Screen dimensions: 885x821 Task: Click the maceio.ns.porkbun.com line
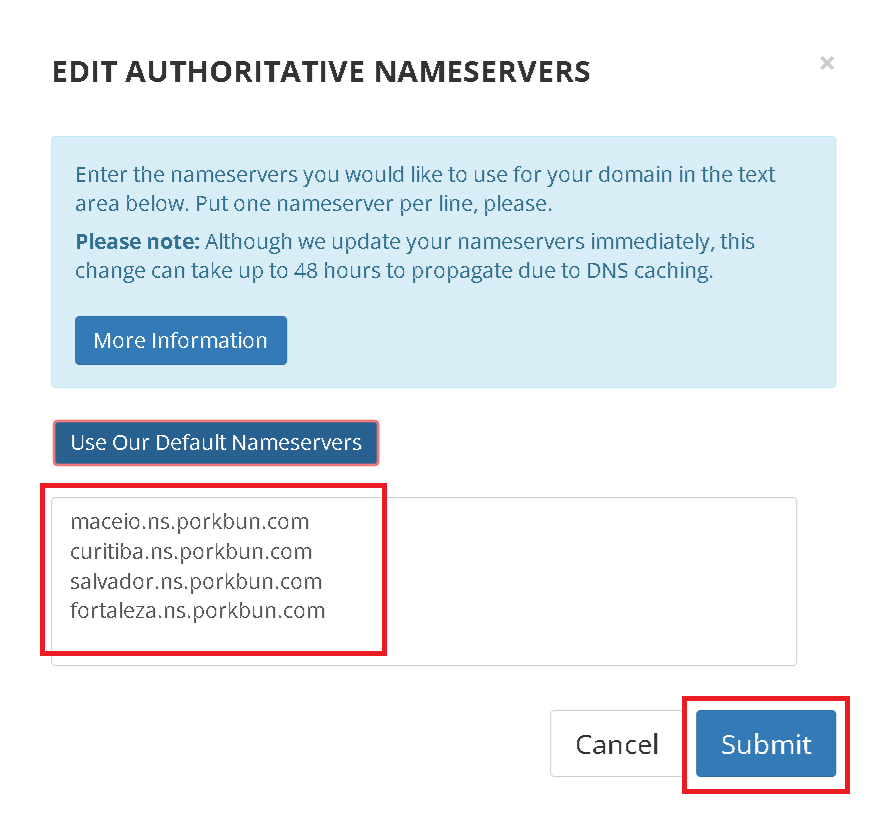coord(190,522)
